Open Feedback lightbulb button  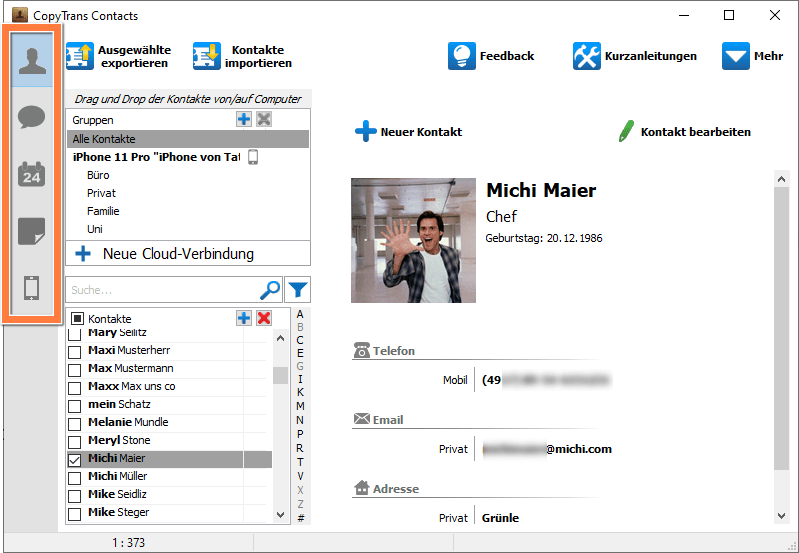pos(462,56)
